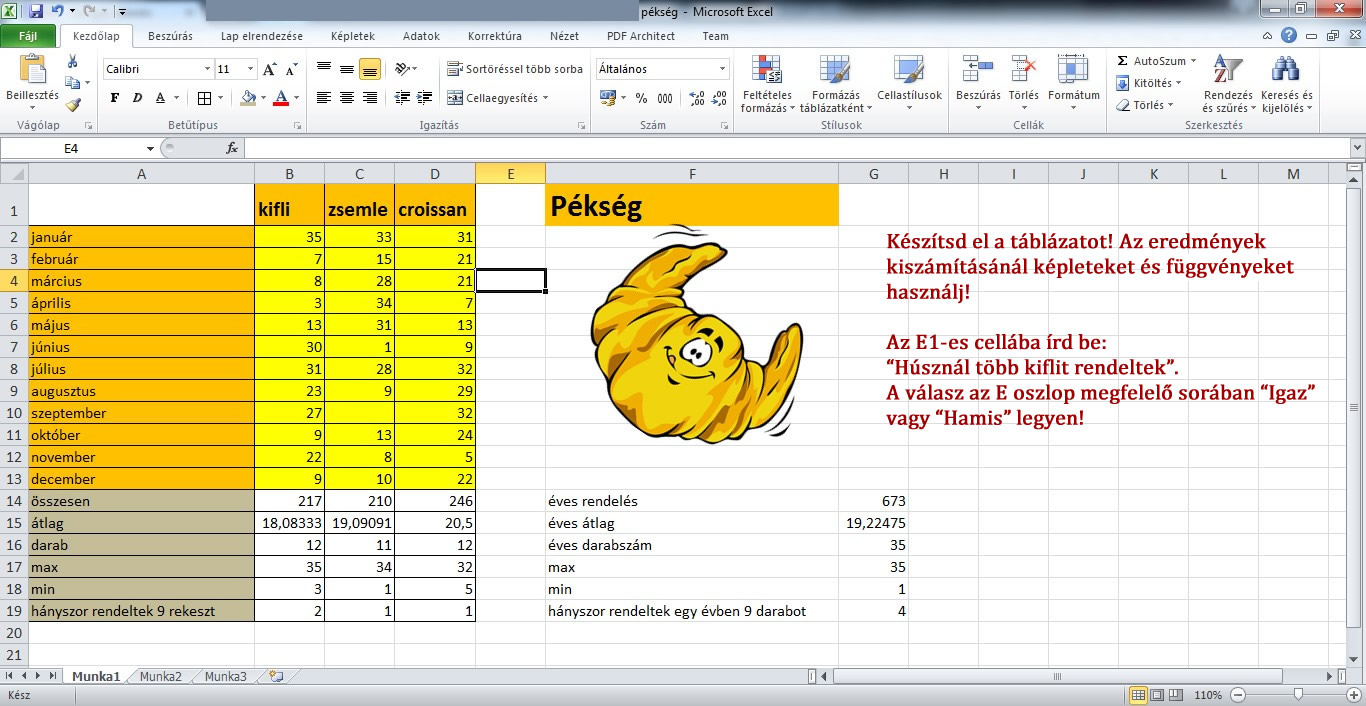Screen dimensions: 1366x706
Task: Open the Képletek ribbon tab
Action: click(352, 36)
